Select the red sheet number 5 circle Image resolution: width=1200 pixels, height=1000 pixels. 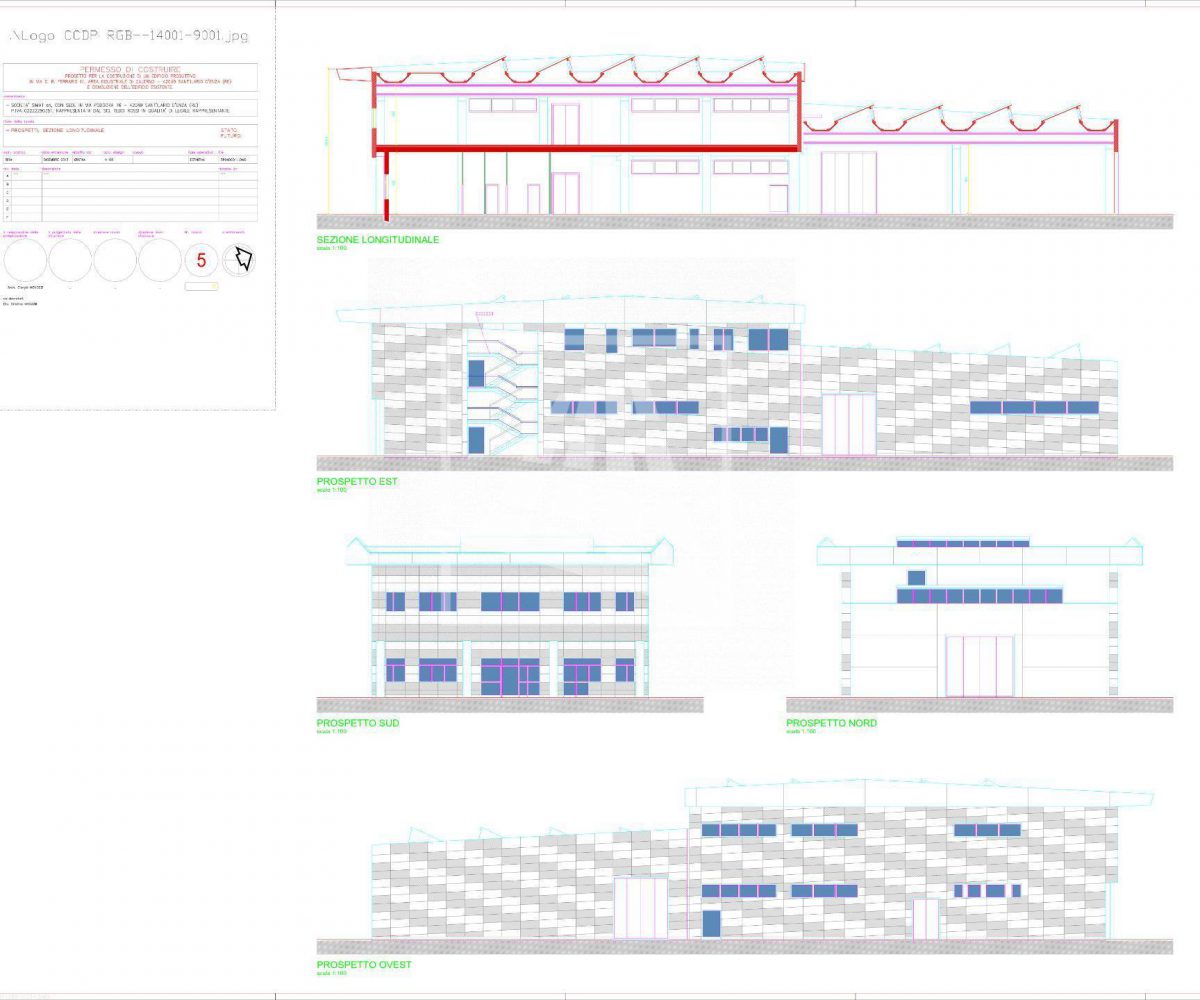tap(201, 261)
